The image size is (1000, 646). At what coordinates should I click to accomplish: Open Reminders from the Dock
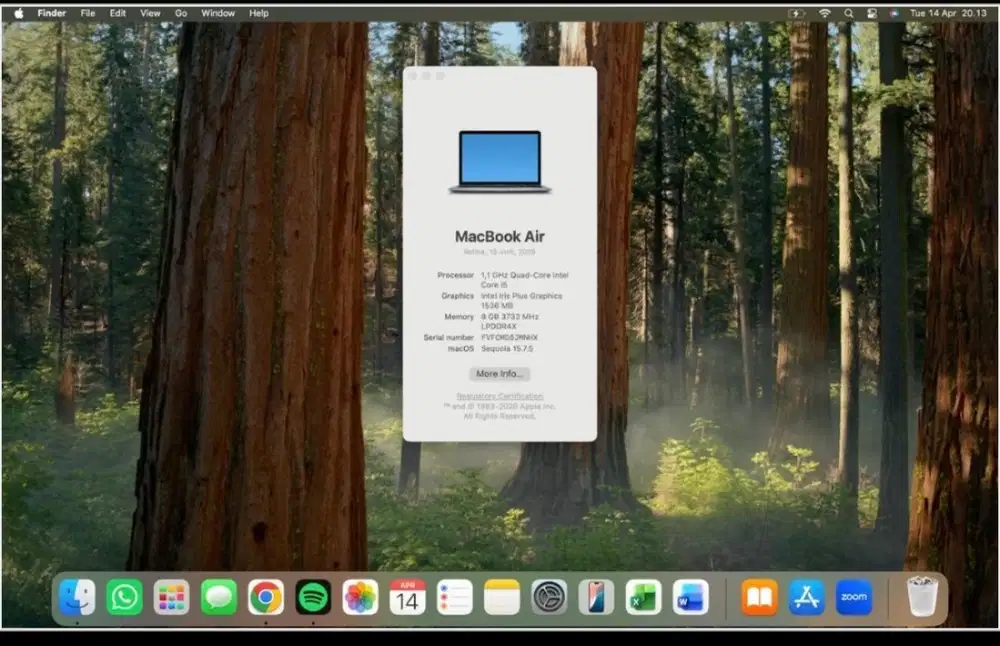455,598
